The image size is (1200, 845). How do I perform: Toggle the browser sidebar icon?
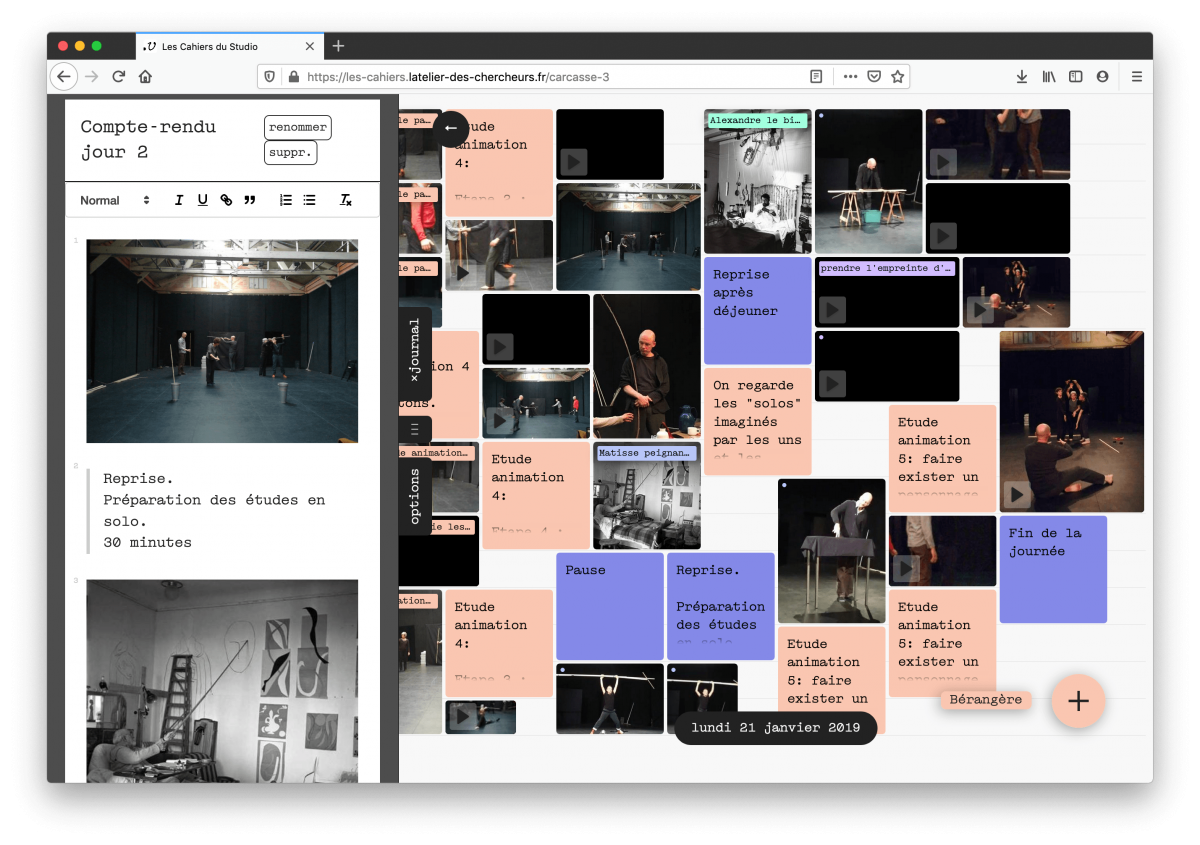[1076, 76]
